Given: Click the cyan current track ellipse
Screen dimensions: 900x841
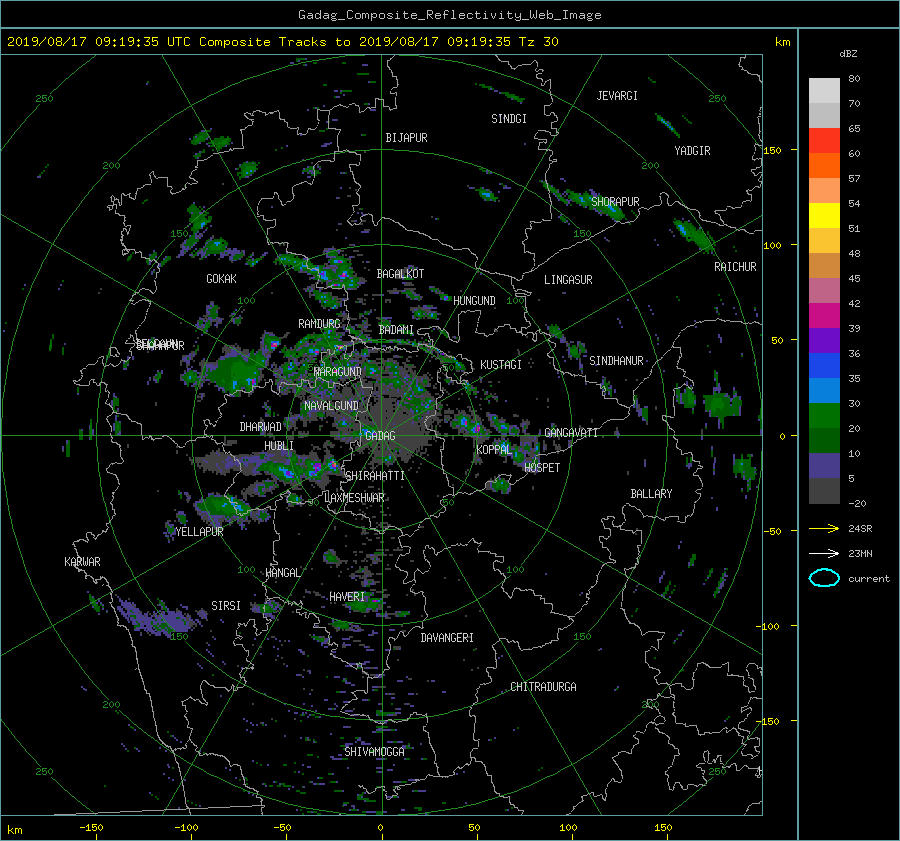Looking at the screenshot, I should [x=824, y=578].
